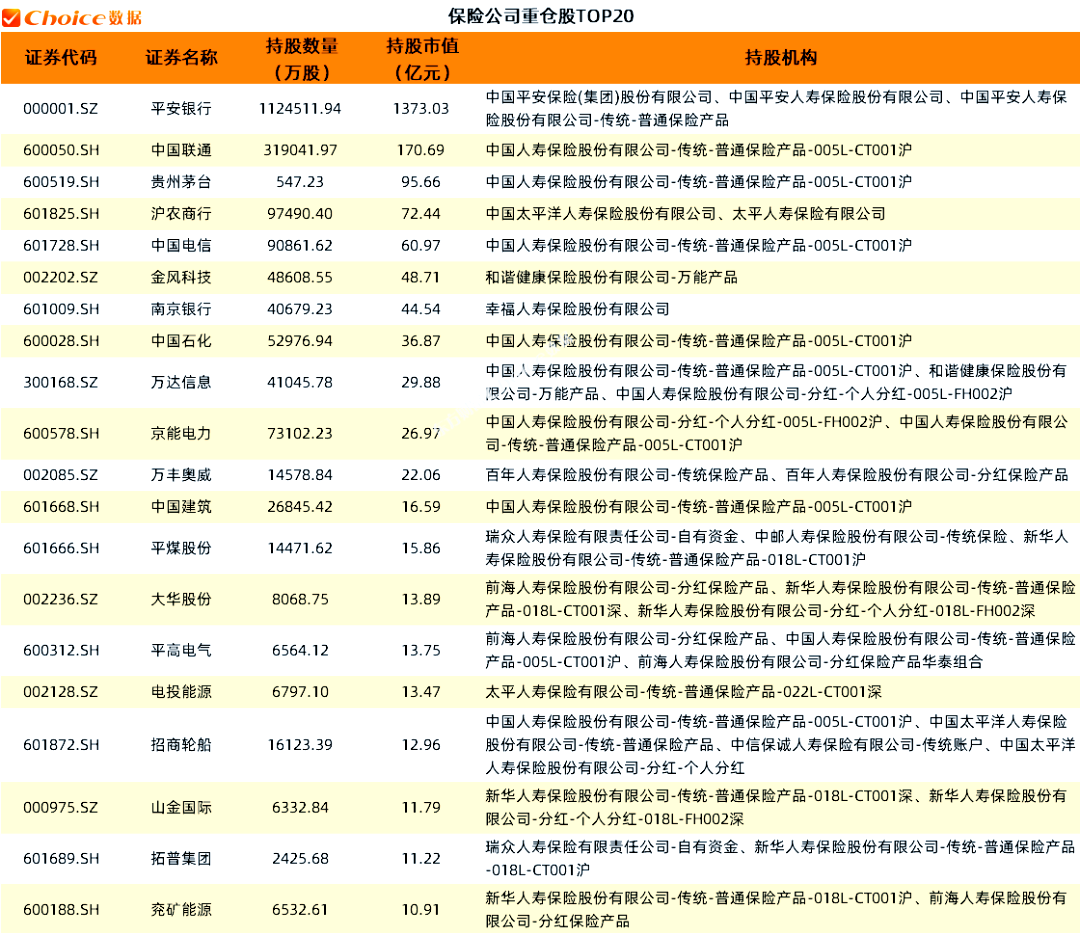1080x933 pixels.
Task: Select code 600028.SH
Action: coord(61,341)
